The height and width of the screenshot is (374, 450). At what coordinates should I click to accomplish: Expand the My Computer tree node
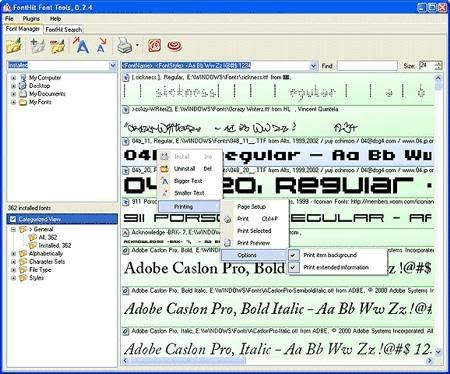[14, 78]
